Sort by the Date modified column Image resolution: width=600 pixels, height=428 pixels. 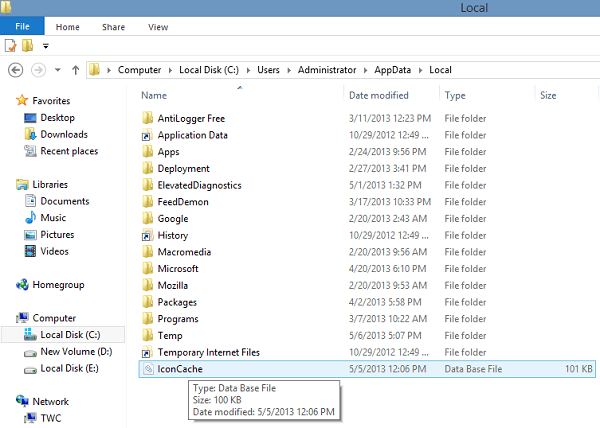(376, 96)
